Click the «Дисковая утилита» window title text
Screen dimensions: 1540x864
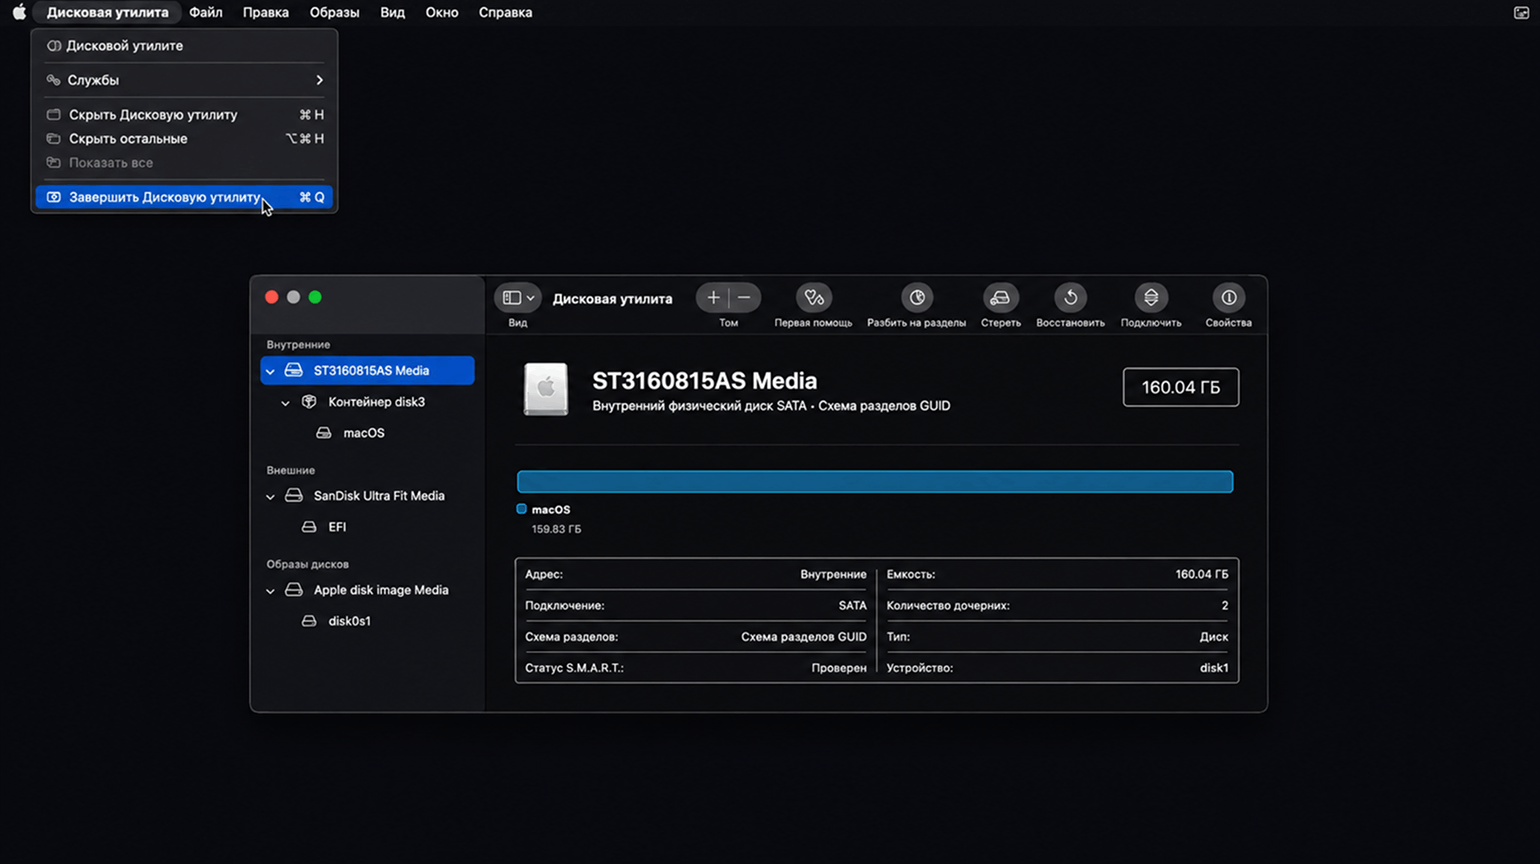tap(612, 299)
